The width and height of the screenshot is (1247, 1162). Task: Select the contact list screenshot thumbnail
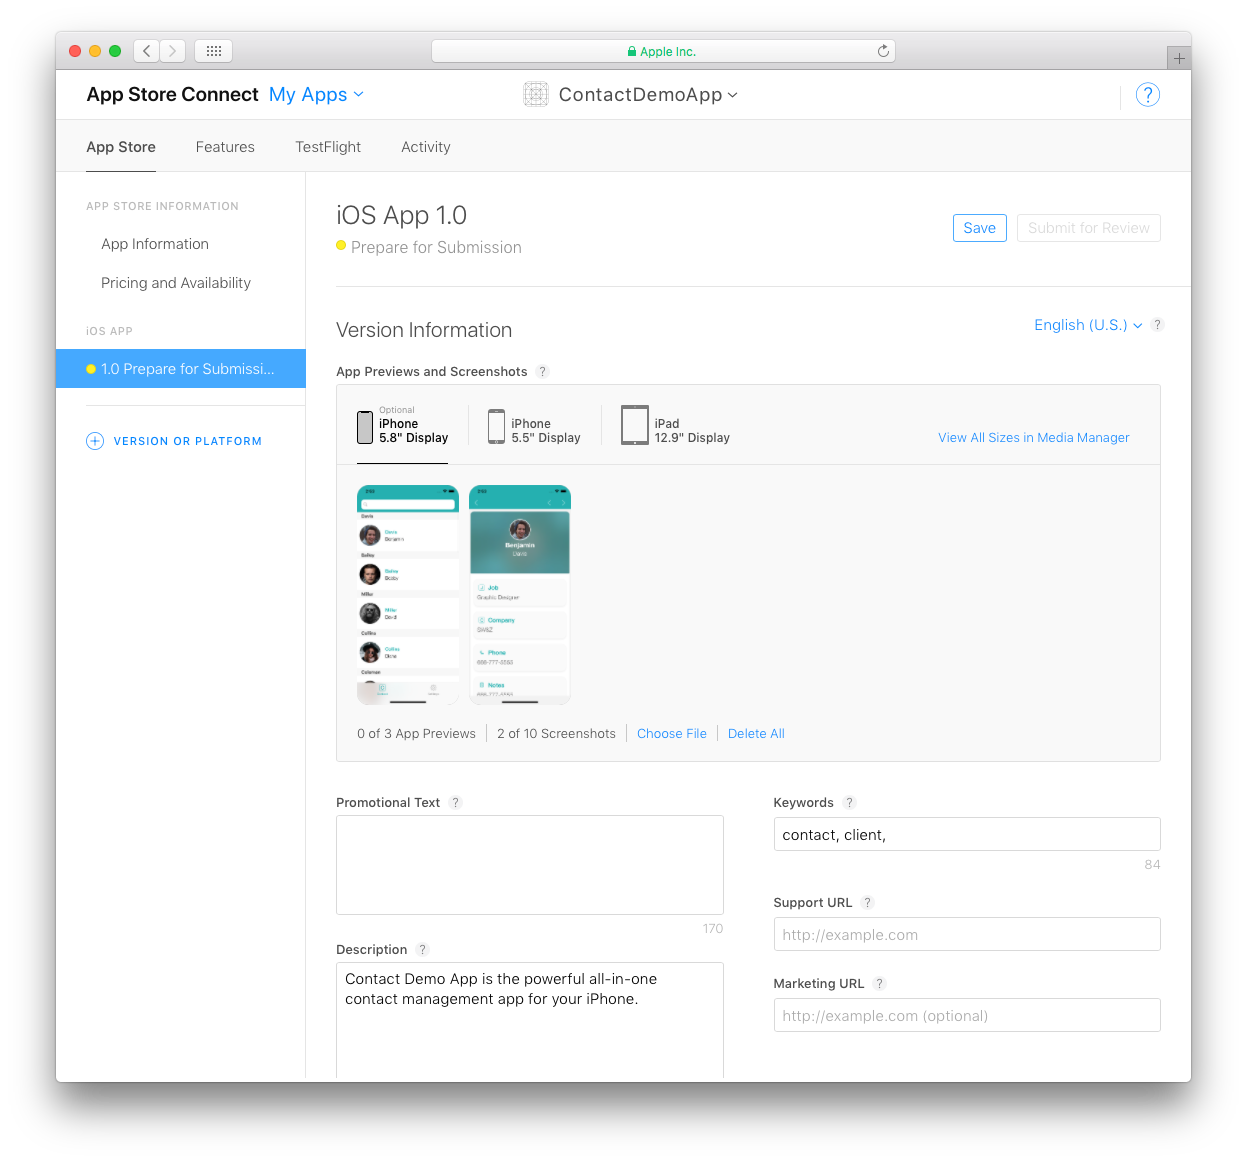[x=408, y=595]
